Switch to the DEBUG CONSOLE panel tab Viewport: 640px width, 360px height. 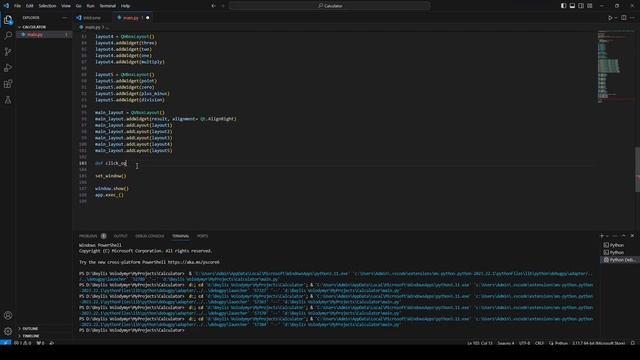[x=150, y=236]
